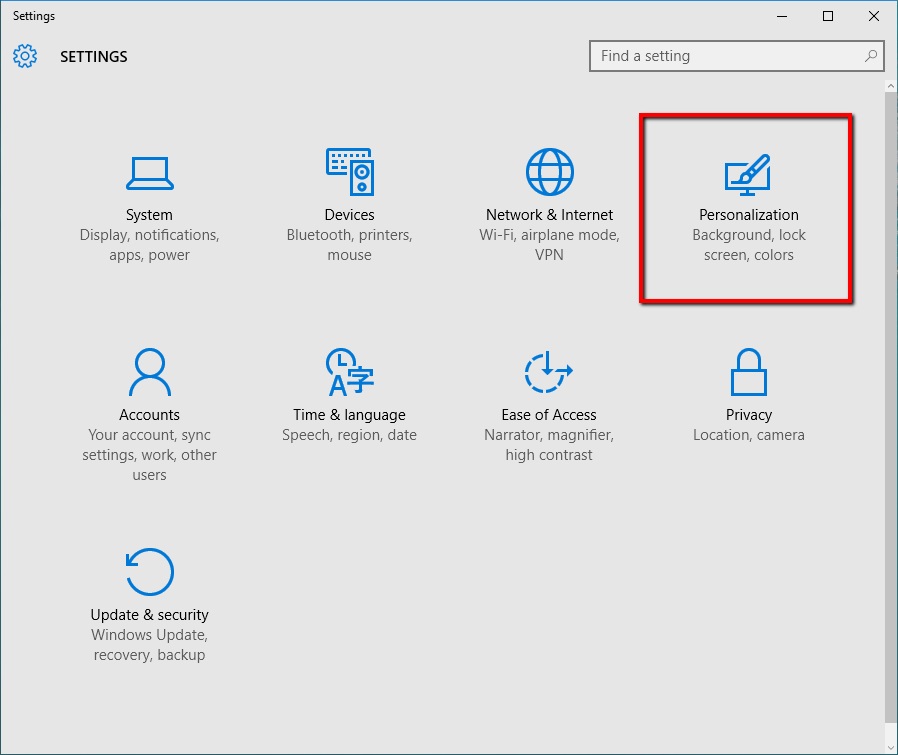Image resolution: width=898 pixels, height=755 pixels.
Task: Open the Personalization paintbrush monitor icon
Action: [747, 175]
